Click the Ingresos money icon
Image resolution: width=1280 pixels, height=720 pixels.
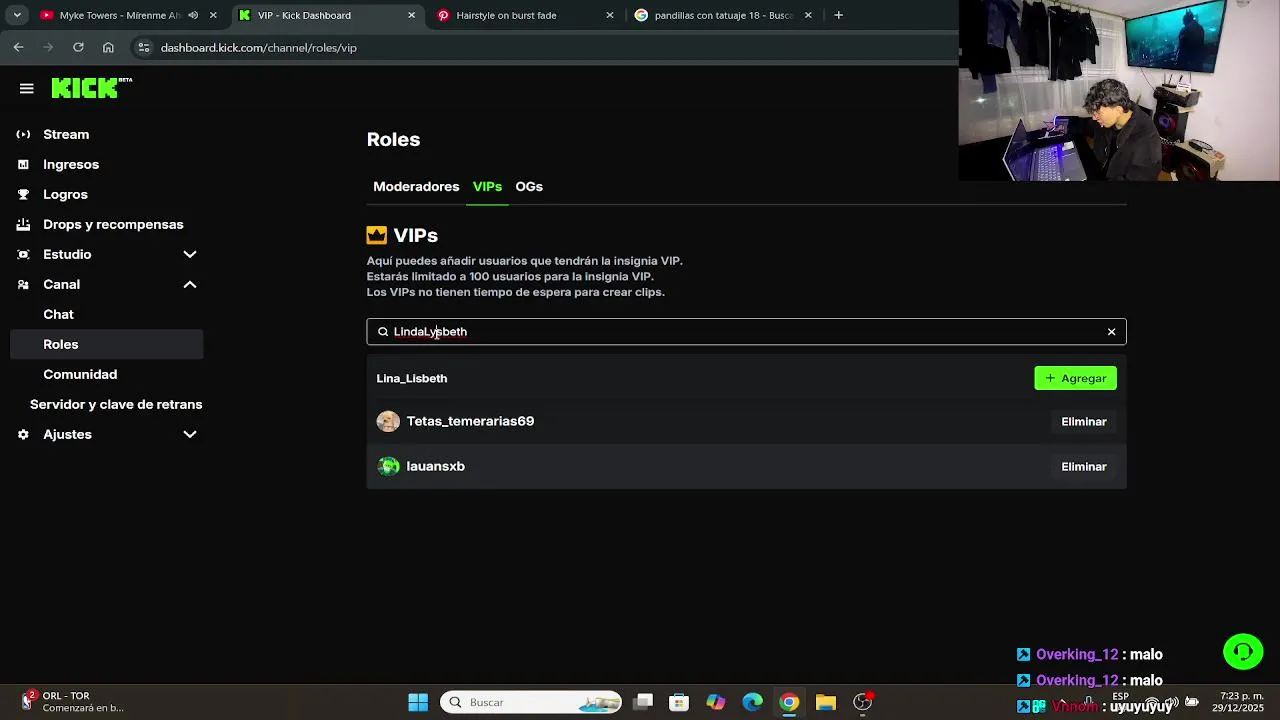pos(23,164)
